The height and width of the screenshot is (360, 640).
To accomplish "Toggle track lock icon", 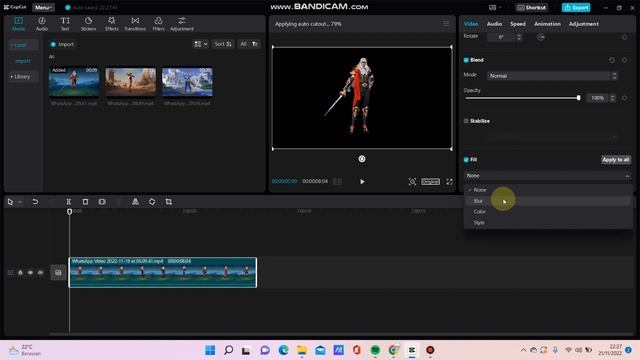I will [x=20, y=272].
